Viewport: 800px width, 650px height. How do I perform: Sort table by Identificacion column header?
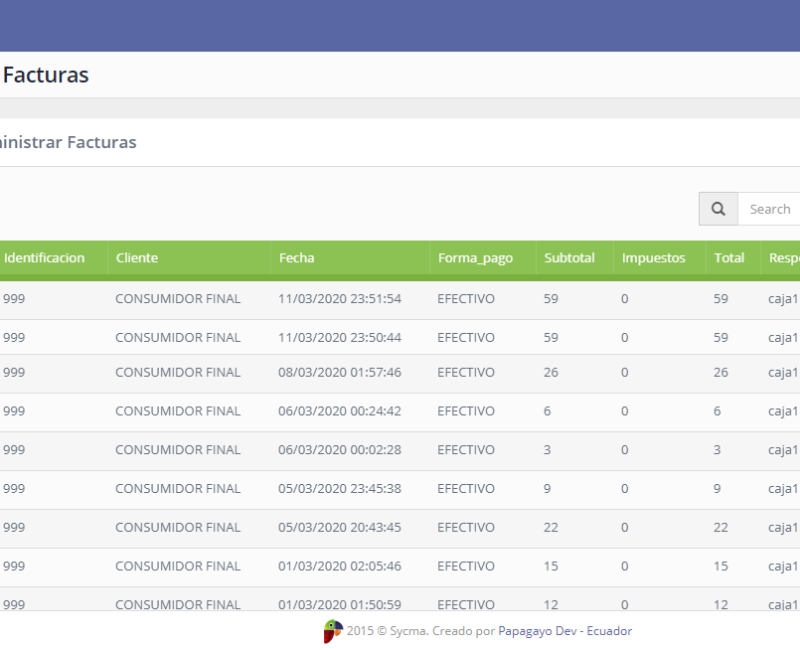44,258
